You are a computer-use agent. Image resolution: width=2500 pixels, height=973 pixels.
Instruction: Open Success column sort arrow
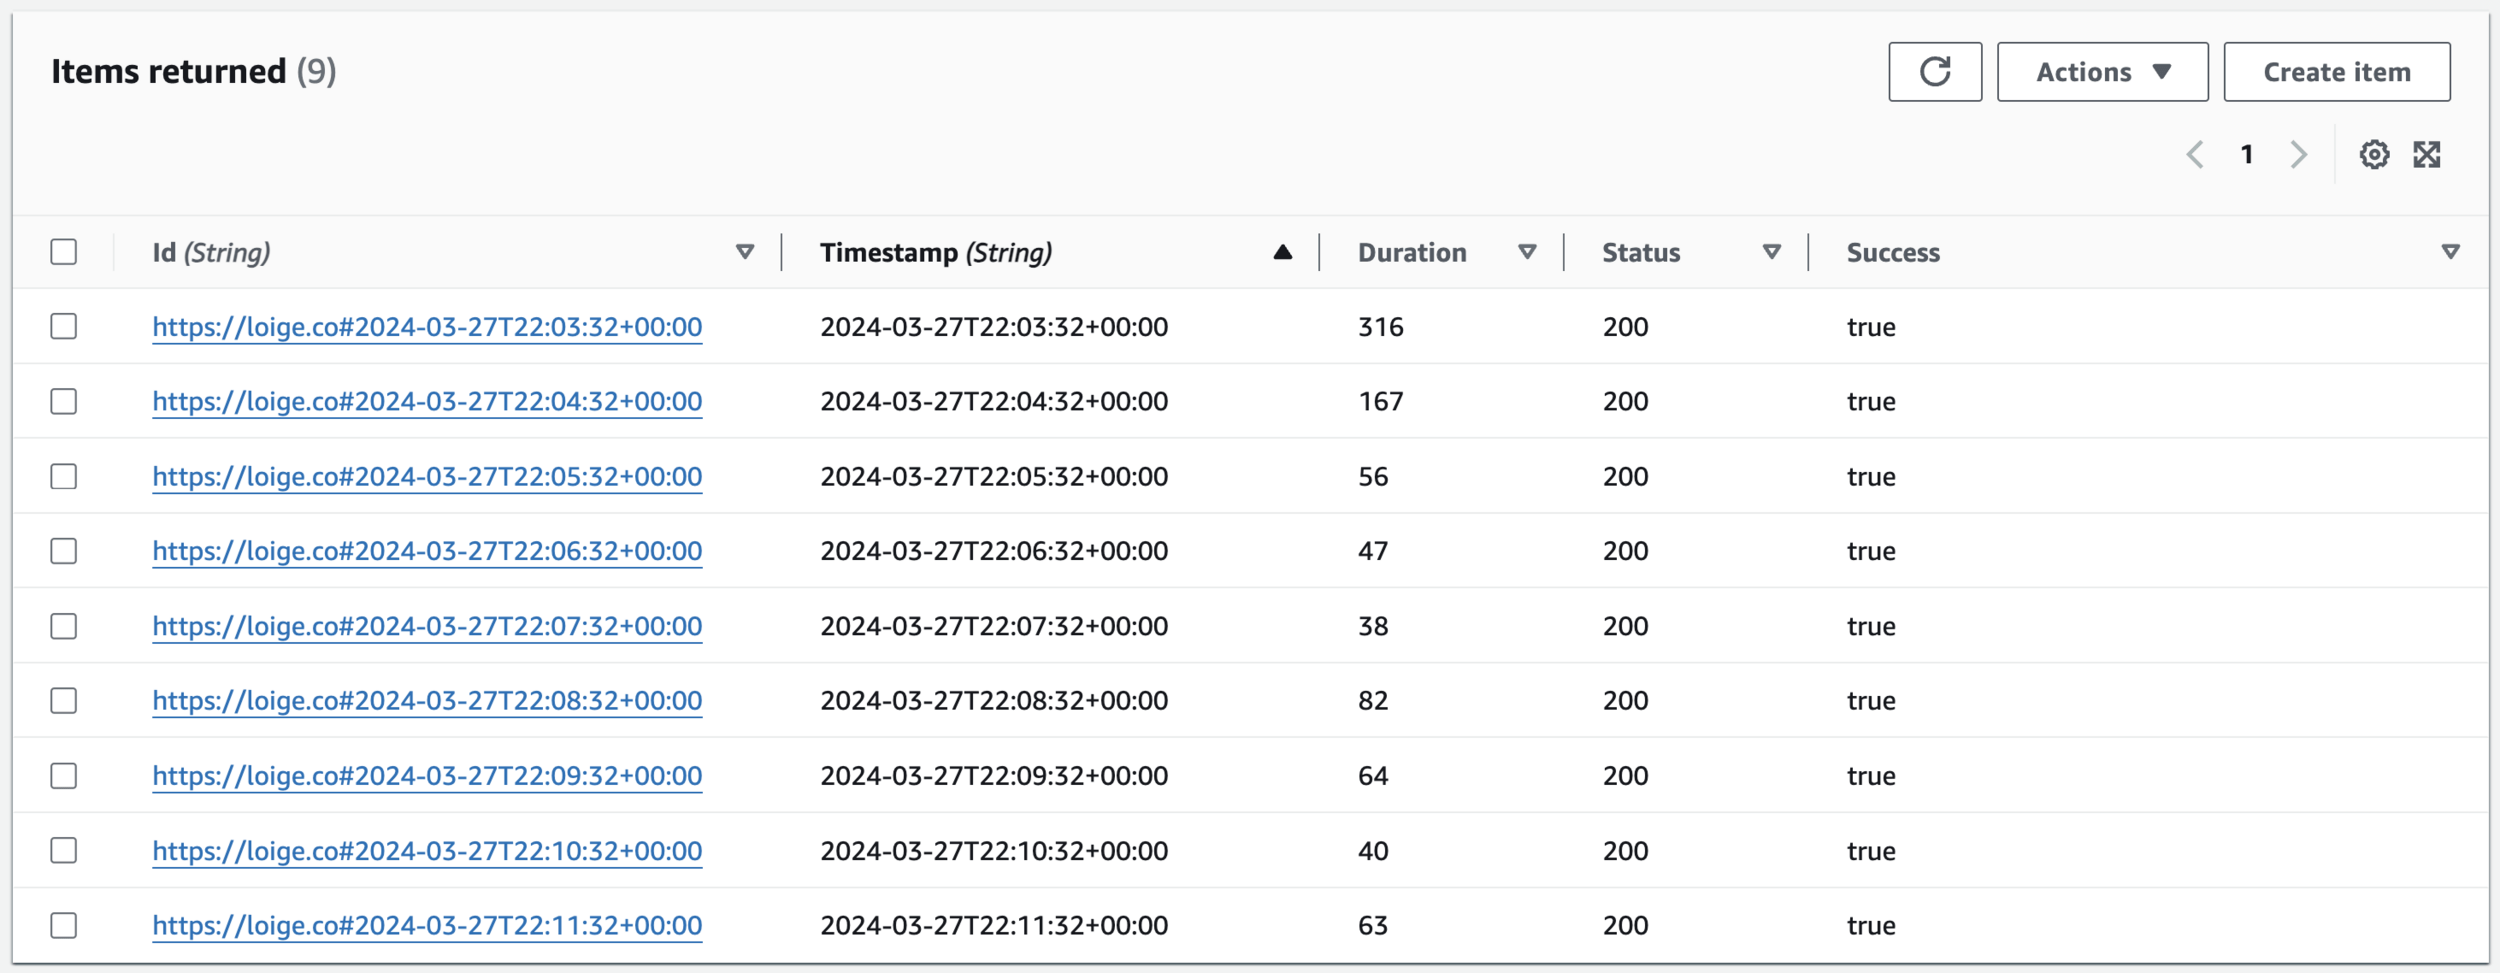(x=2451, y=252)
